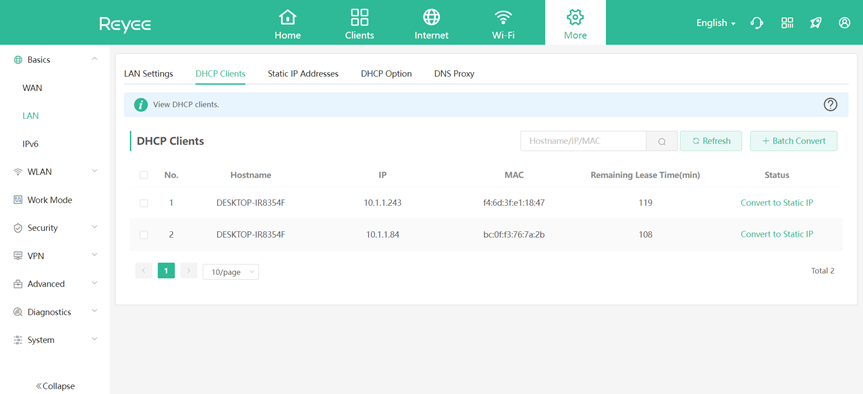863x394 pixels.
Task: Switch to the Static IP Addresses tab
Action: click(303, 74)
